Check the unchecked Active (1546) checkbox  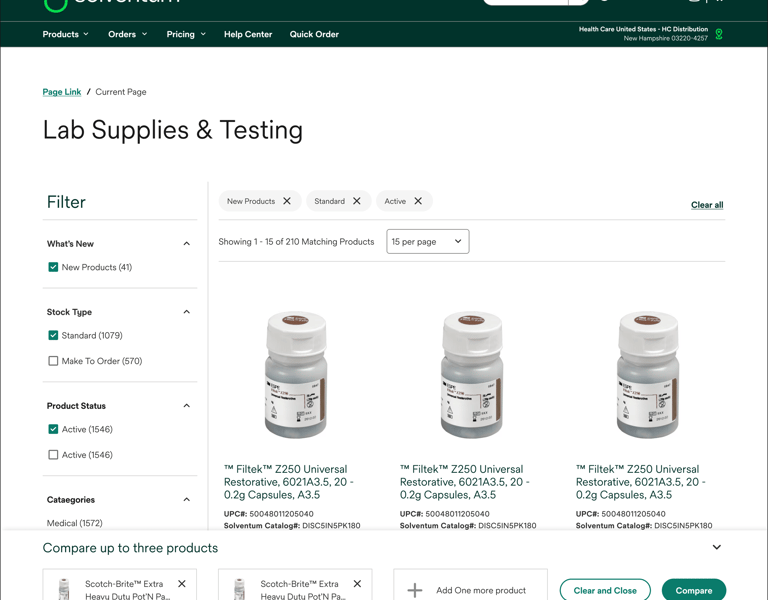53,455
